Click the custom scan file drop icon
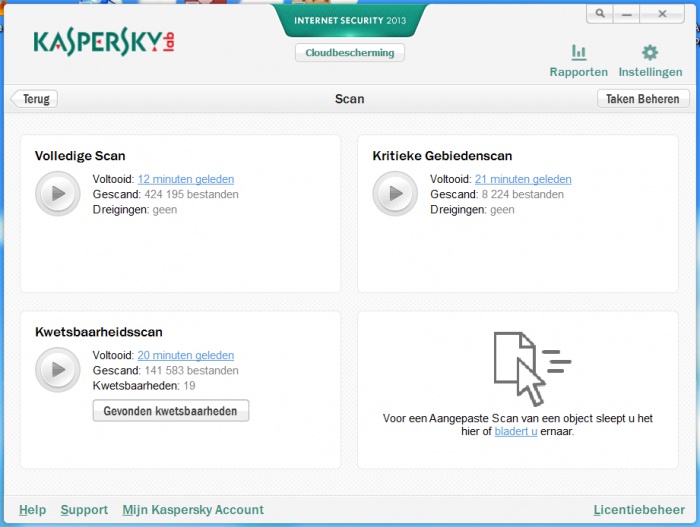The image size is (700, 527). coord(532,368)
